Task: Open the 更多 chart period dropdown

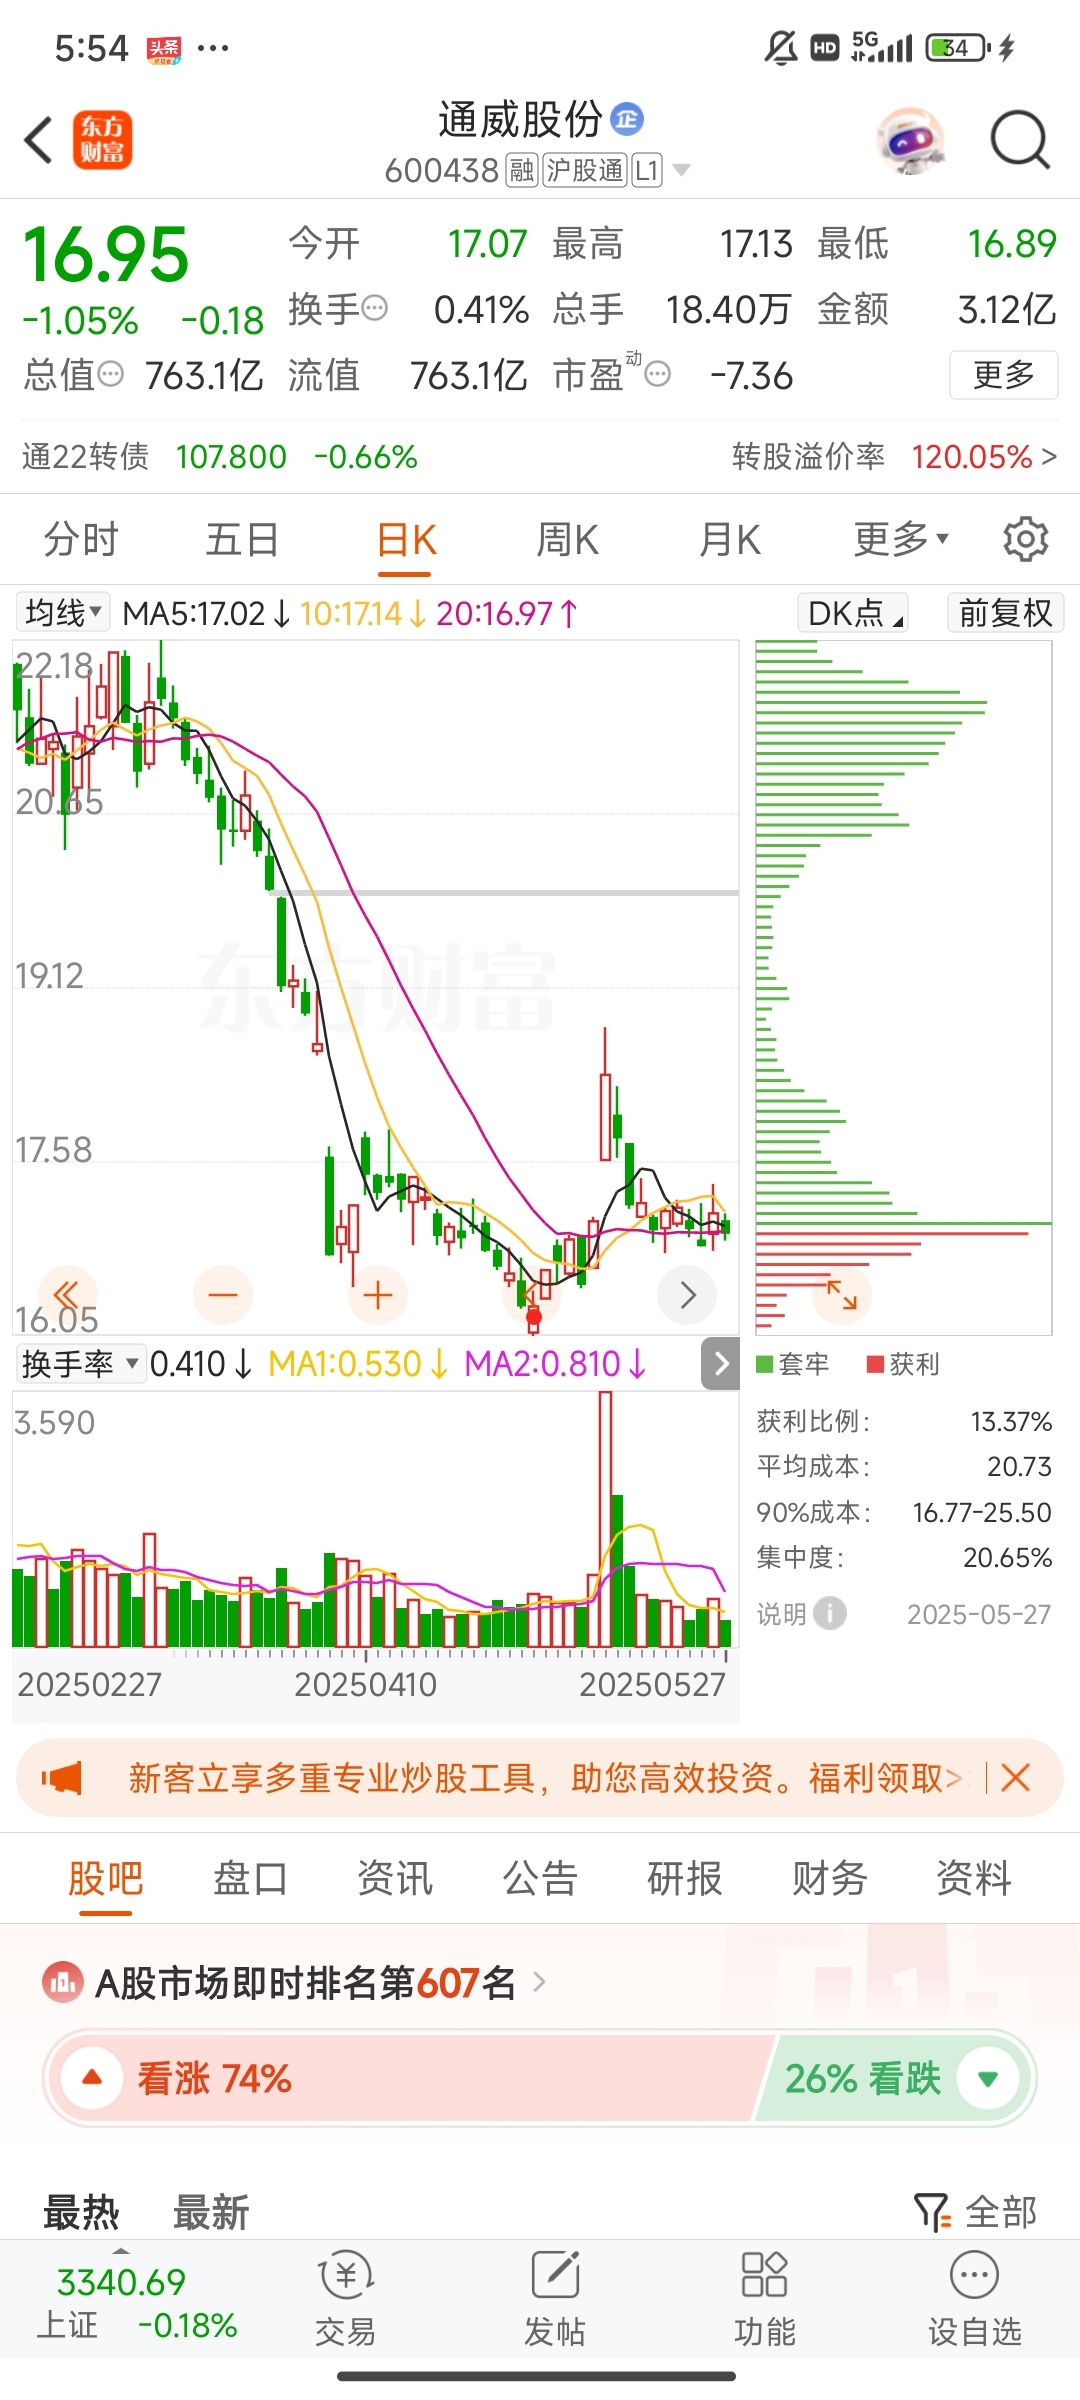Action: pos(901,539)
